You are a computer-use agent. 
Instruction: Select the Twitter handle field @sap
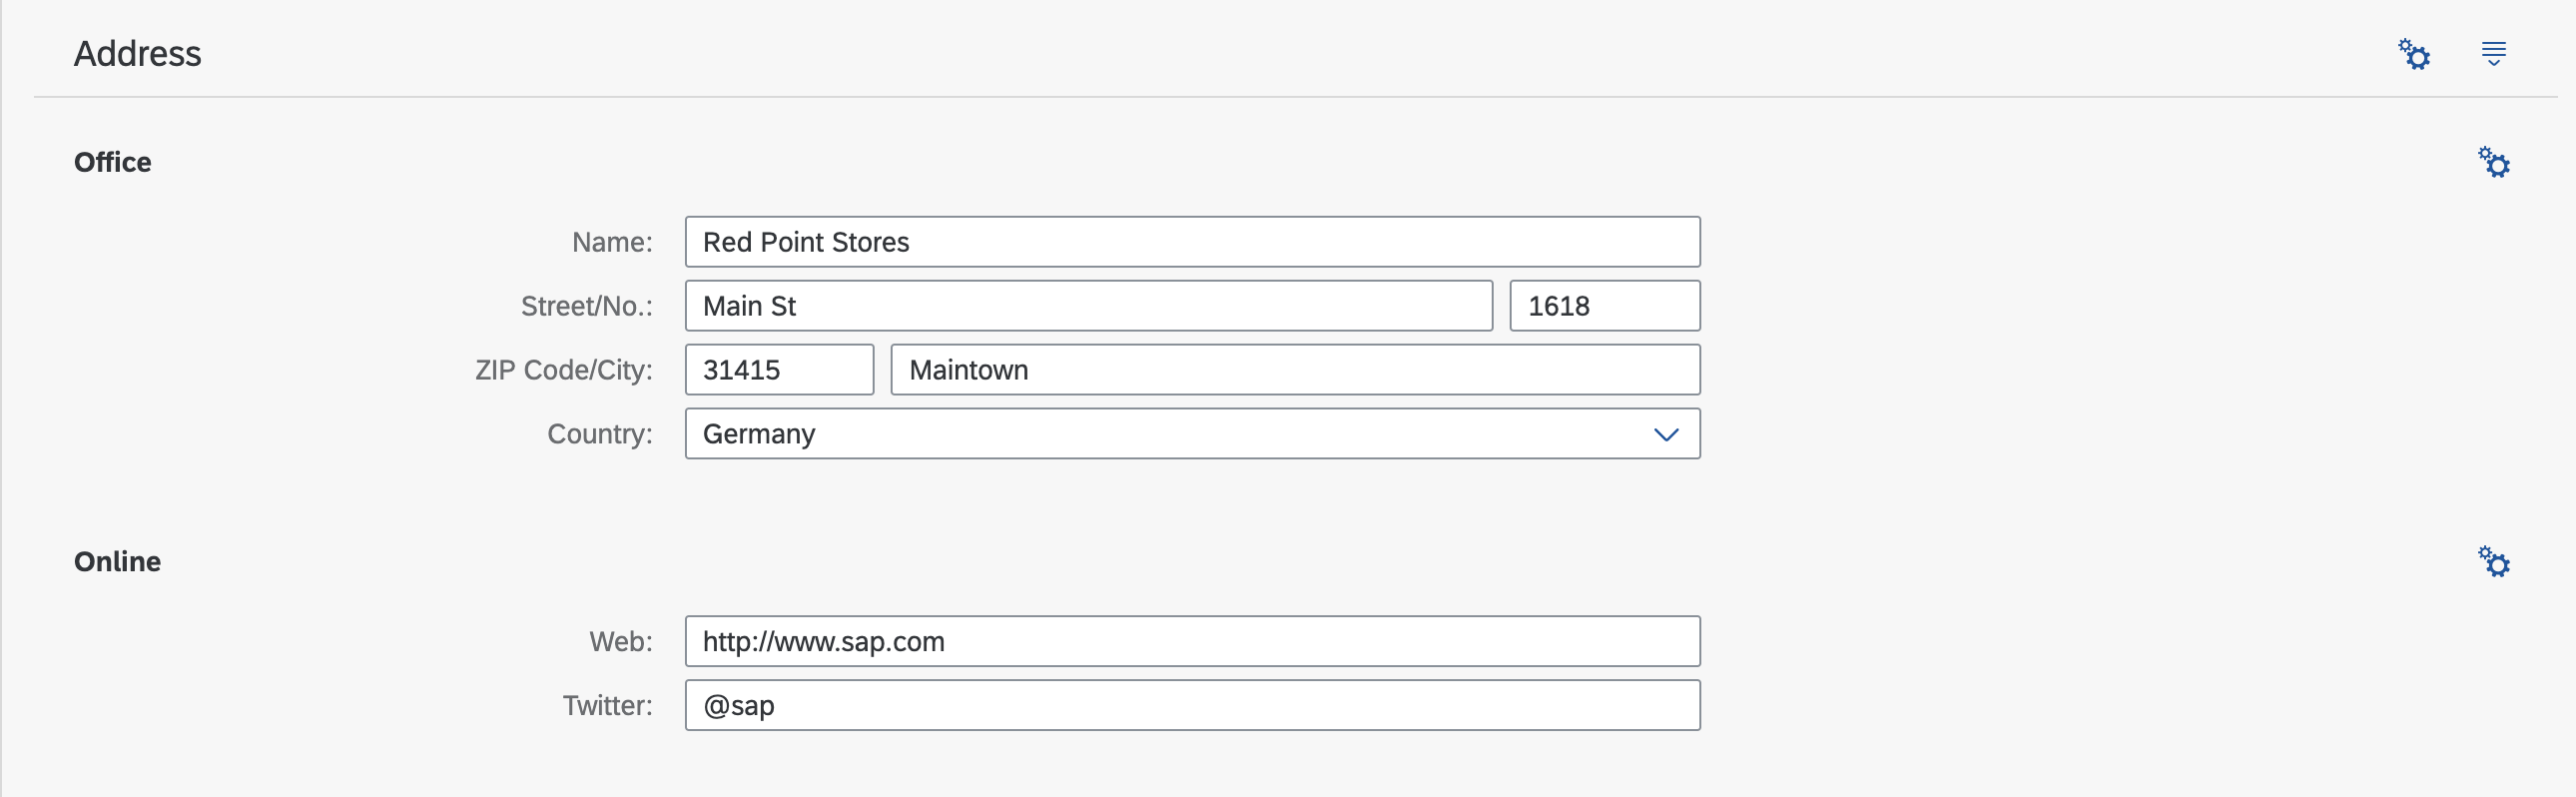(x=1192, y=705)
